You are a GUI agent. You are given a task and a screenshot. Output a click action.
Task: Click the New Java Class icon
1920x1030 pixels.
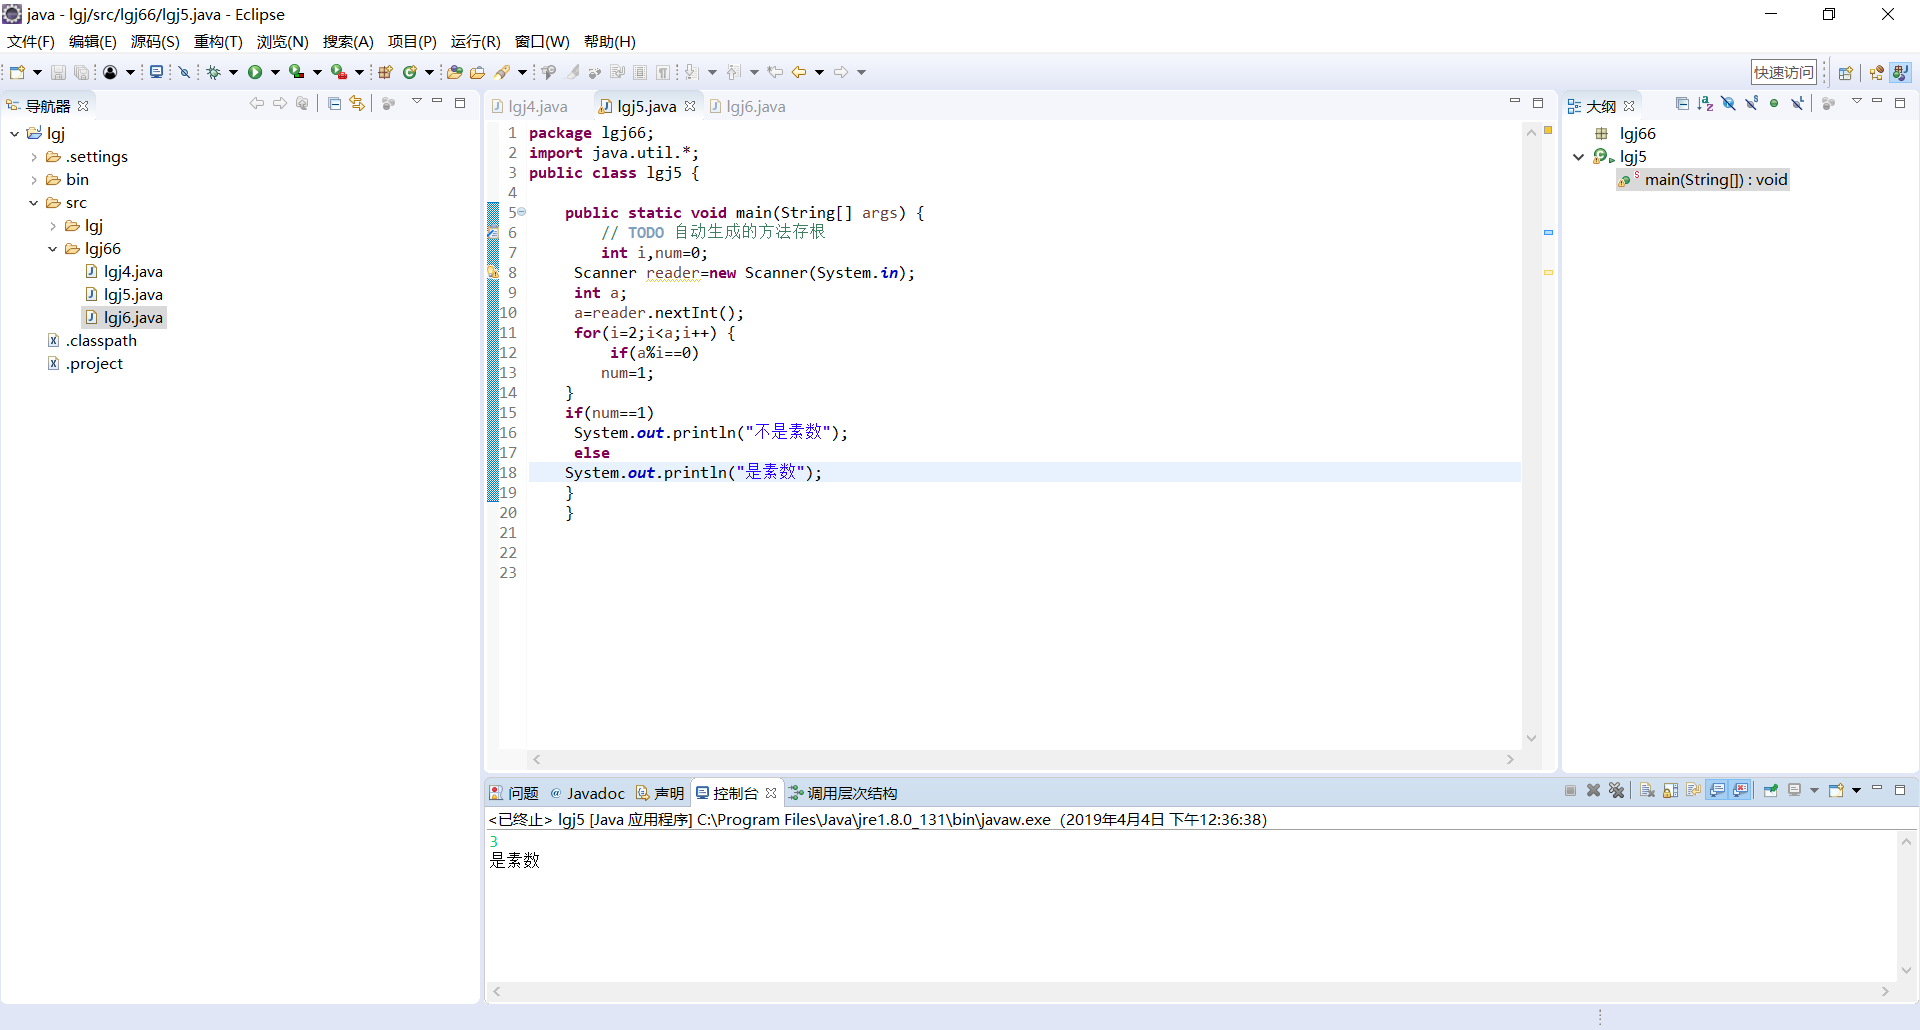409,72
